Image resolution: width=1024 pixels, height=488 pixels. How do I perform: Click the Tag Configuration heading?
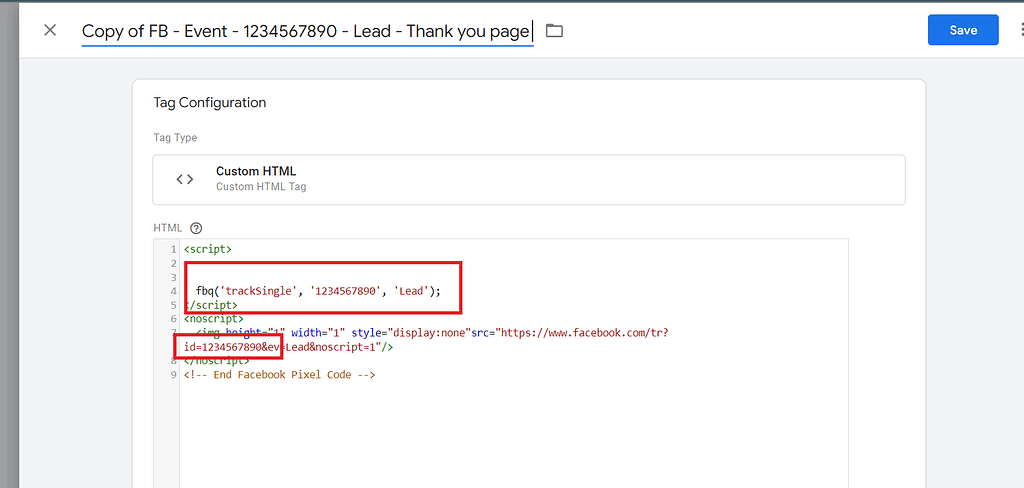[209, 102]
